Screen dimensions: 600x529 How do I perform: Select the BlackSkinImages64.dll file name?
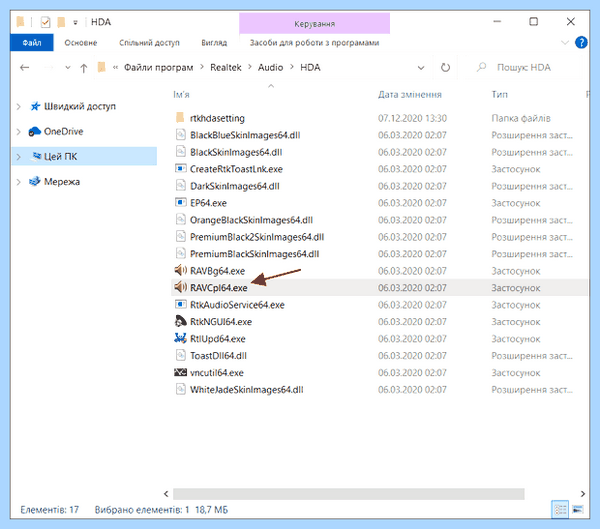pos(236,152)
